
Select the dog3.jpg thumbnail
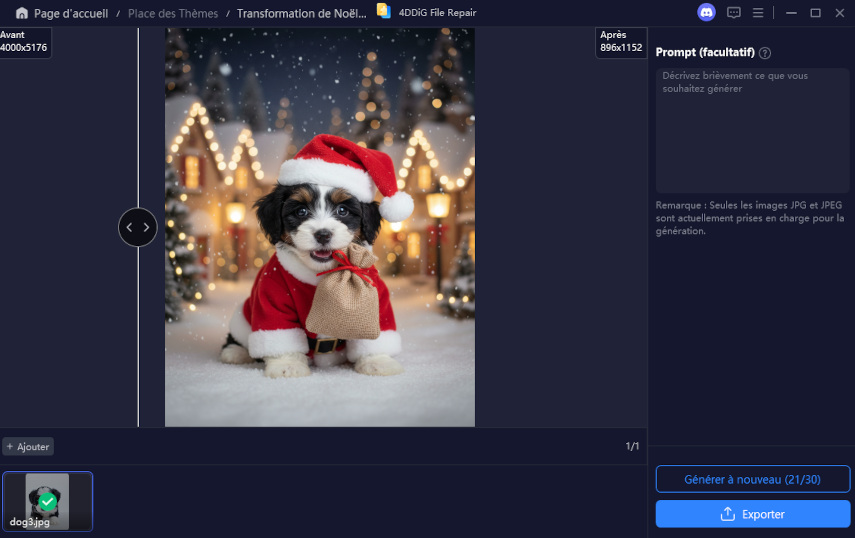pyautogui.click(x=47, y=501)
